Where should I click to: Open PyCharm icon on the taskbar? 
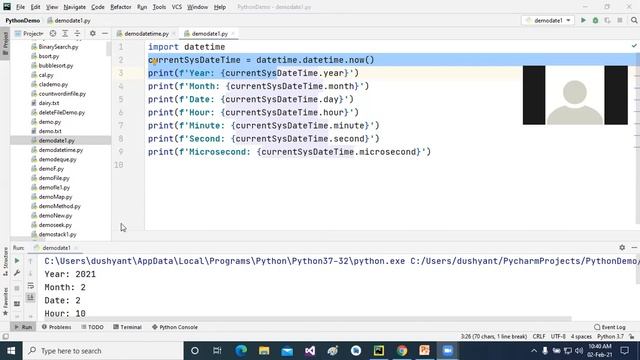tap(379, 351)
